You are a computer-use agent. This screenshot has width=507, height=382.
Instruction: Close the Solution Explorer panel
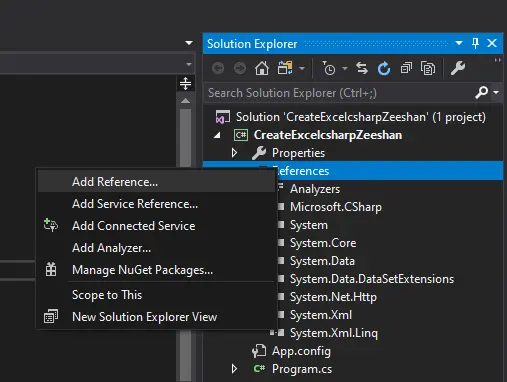point(492,43)
